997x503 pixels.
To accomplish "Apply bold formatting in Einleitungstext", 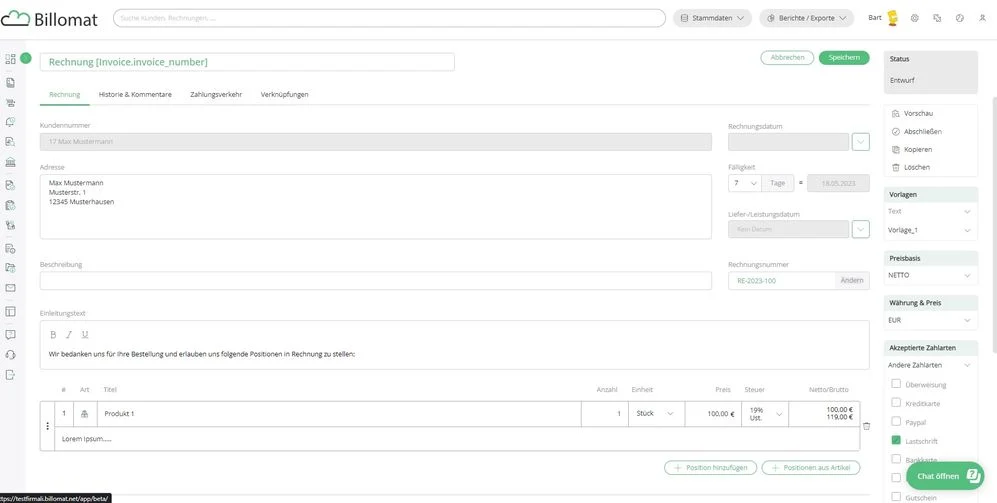I will [x=53, y=334].
